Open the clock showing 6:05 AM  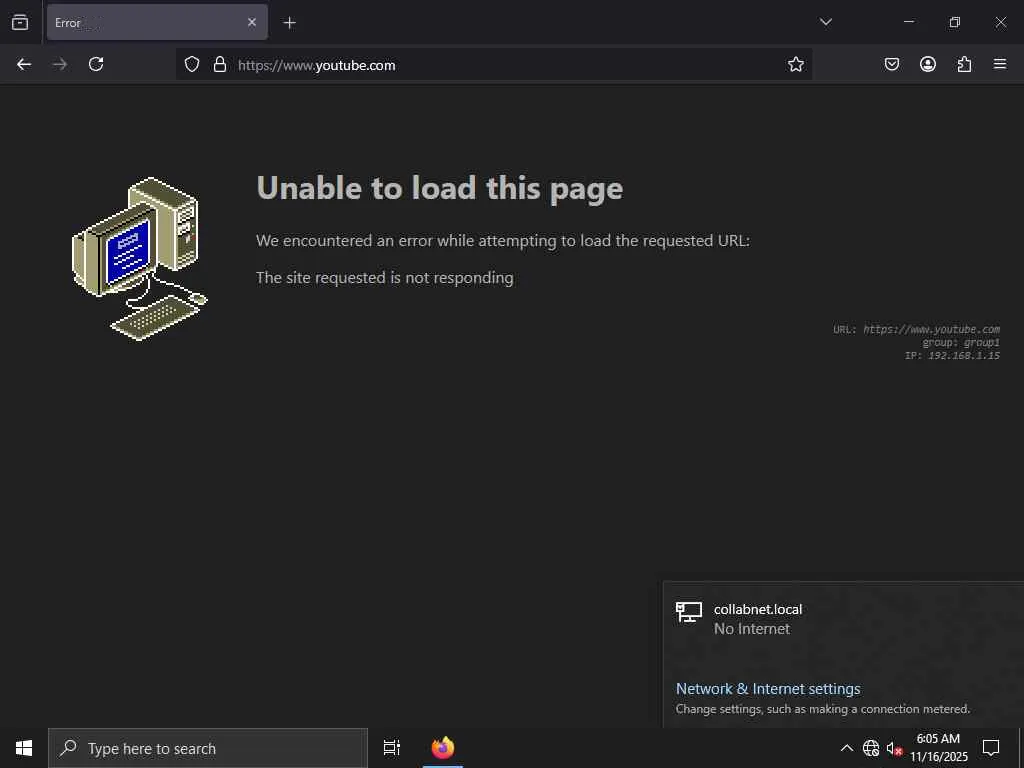(x=938, y=748)
